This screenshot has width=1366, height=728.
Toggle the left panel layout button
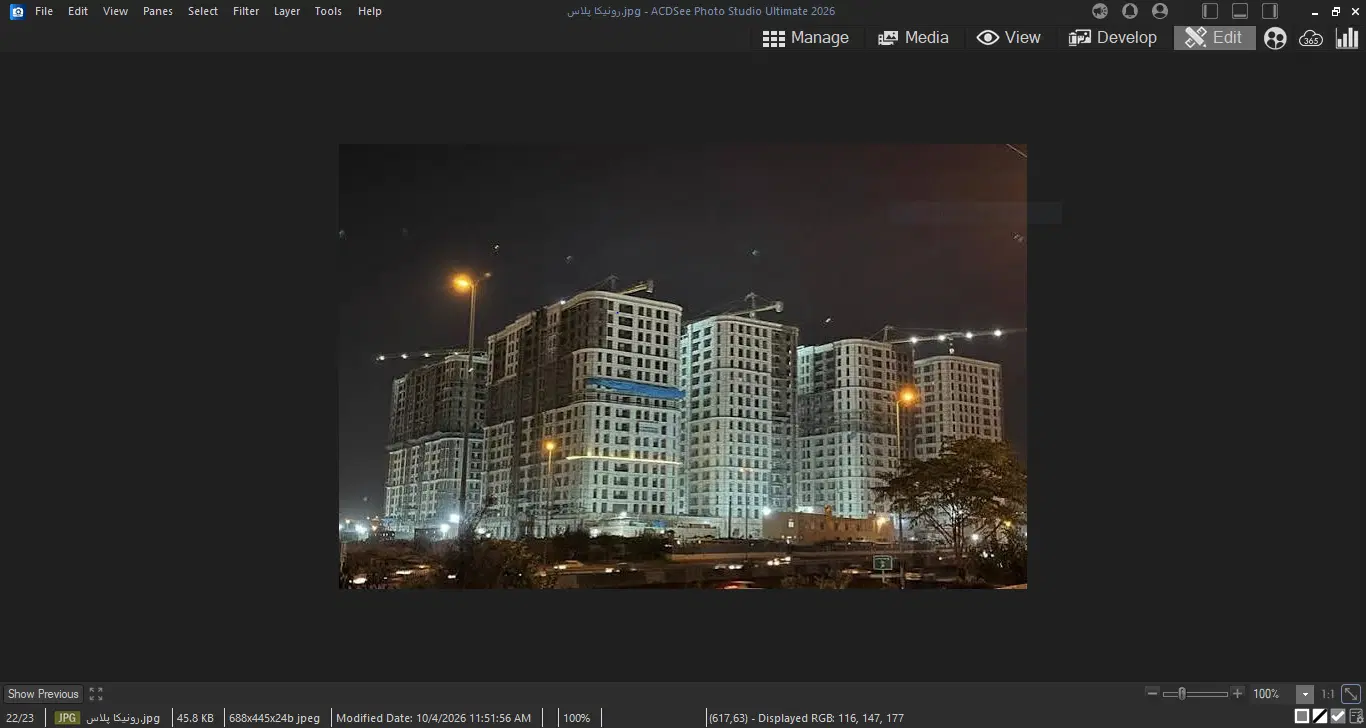1210,11
